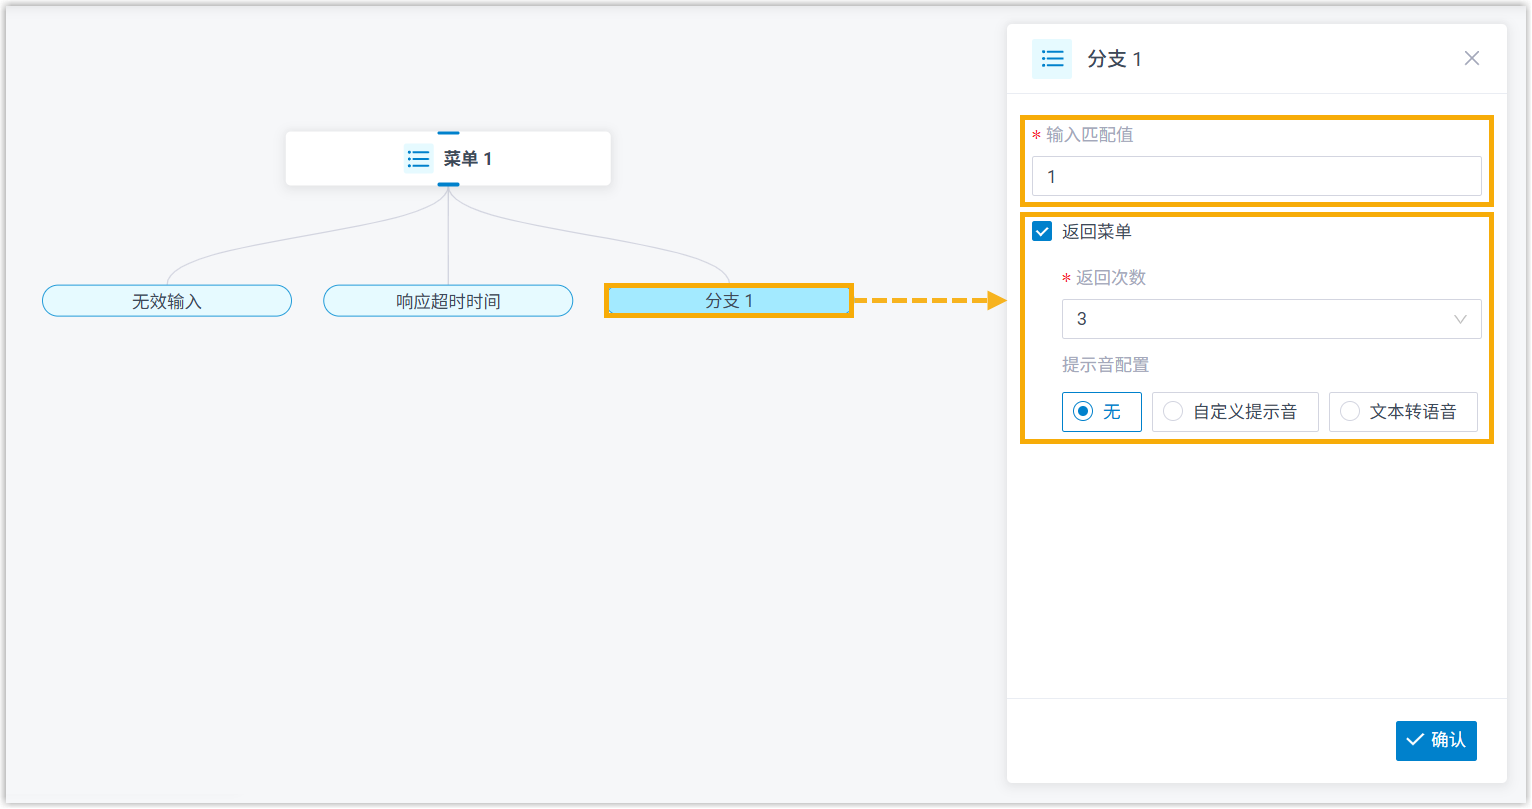Click the list icon in panel header
1532x809 pixels.
[x=1052, y=59]
